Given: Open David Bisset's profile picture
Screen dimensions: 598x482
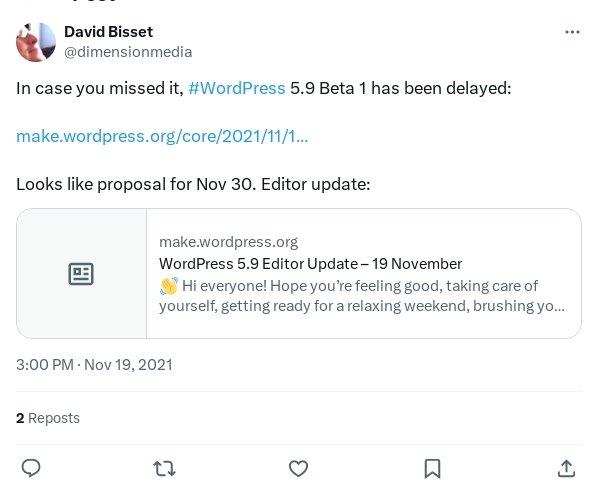Looking at the screenshot, I should (x=36, y=42).
